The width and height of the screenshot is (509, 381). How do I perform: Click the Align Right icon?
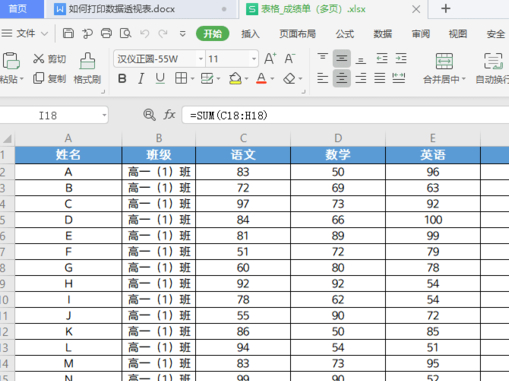click(x=361, y=78)
